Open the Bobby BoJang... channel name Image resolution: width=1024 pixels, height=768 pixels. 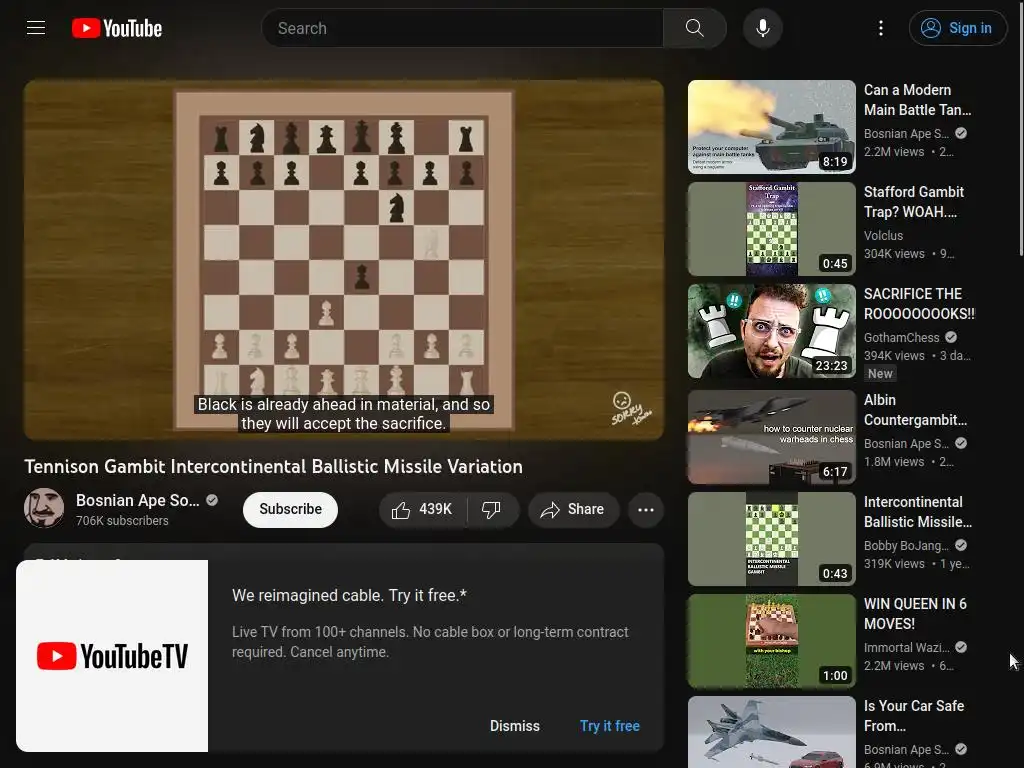coord(906,546)
